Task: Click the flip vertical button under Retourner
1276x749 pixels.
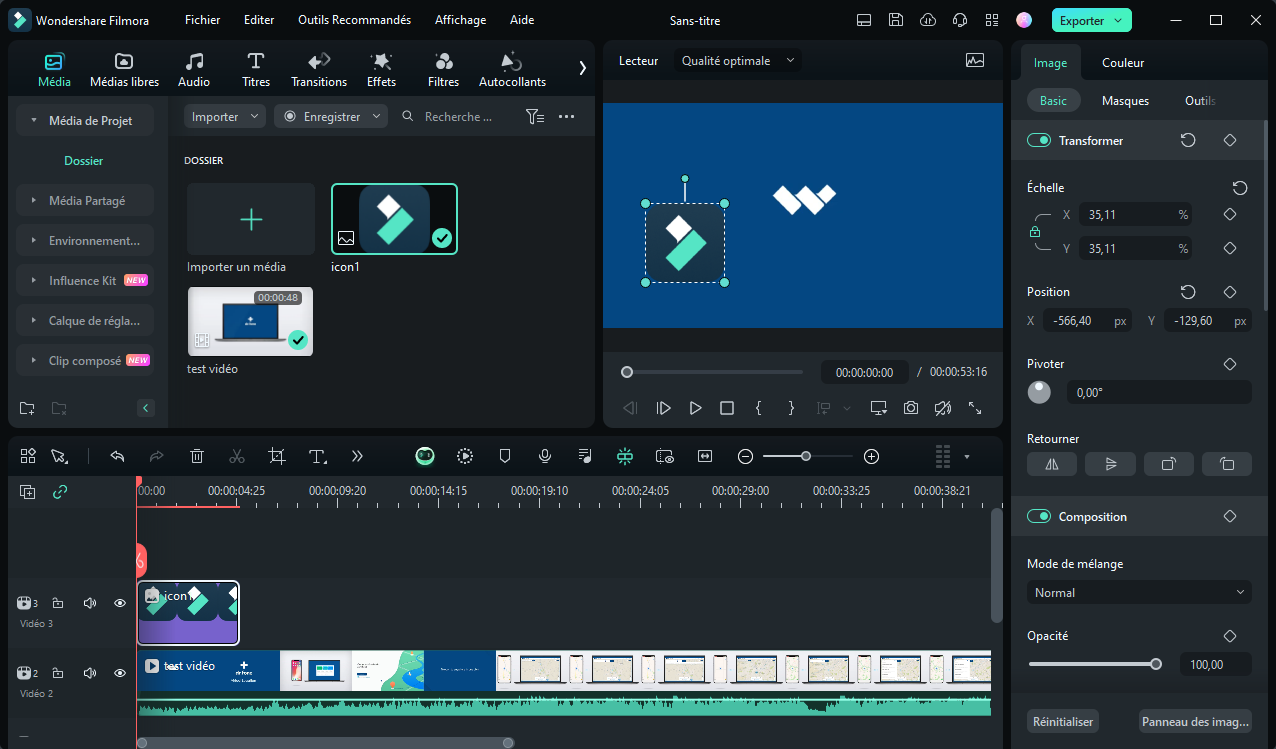Action: pos(1110,464)
